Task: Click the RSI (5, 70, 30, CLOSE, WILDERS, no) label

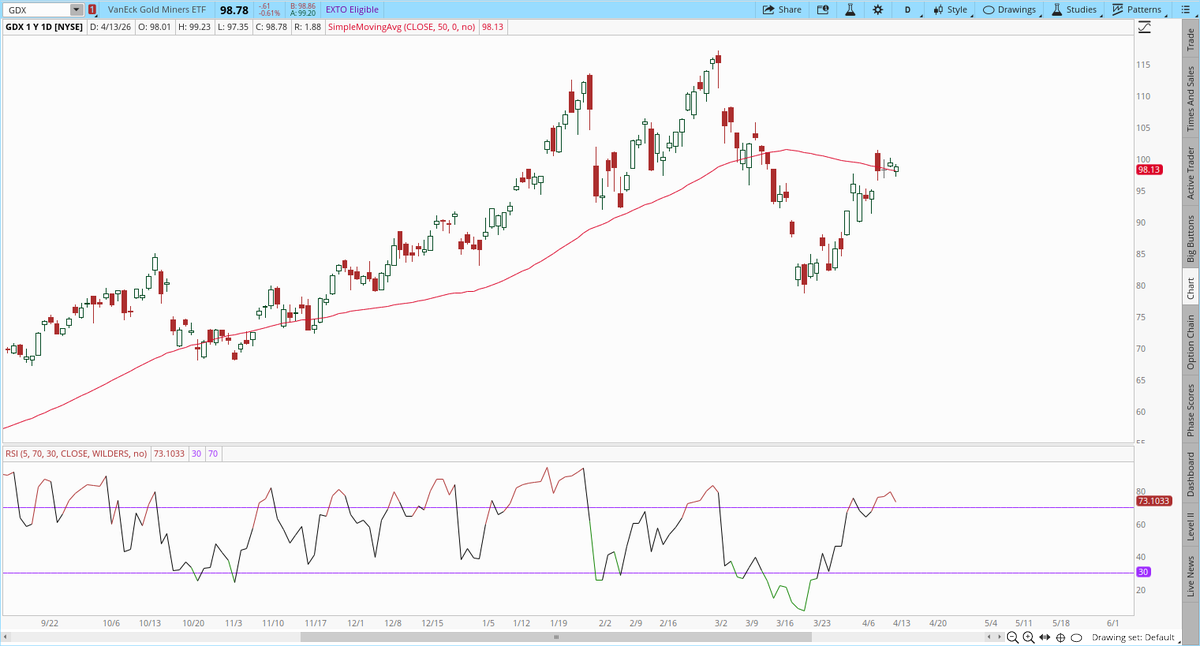Action: coord(76,453)
